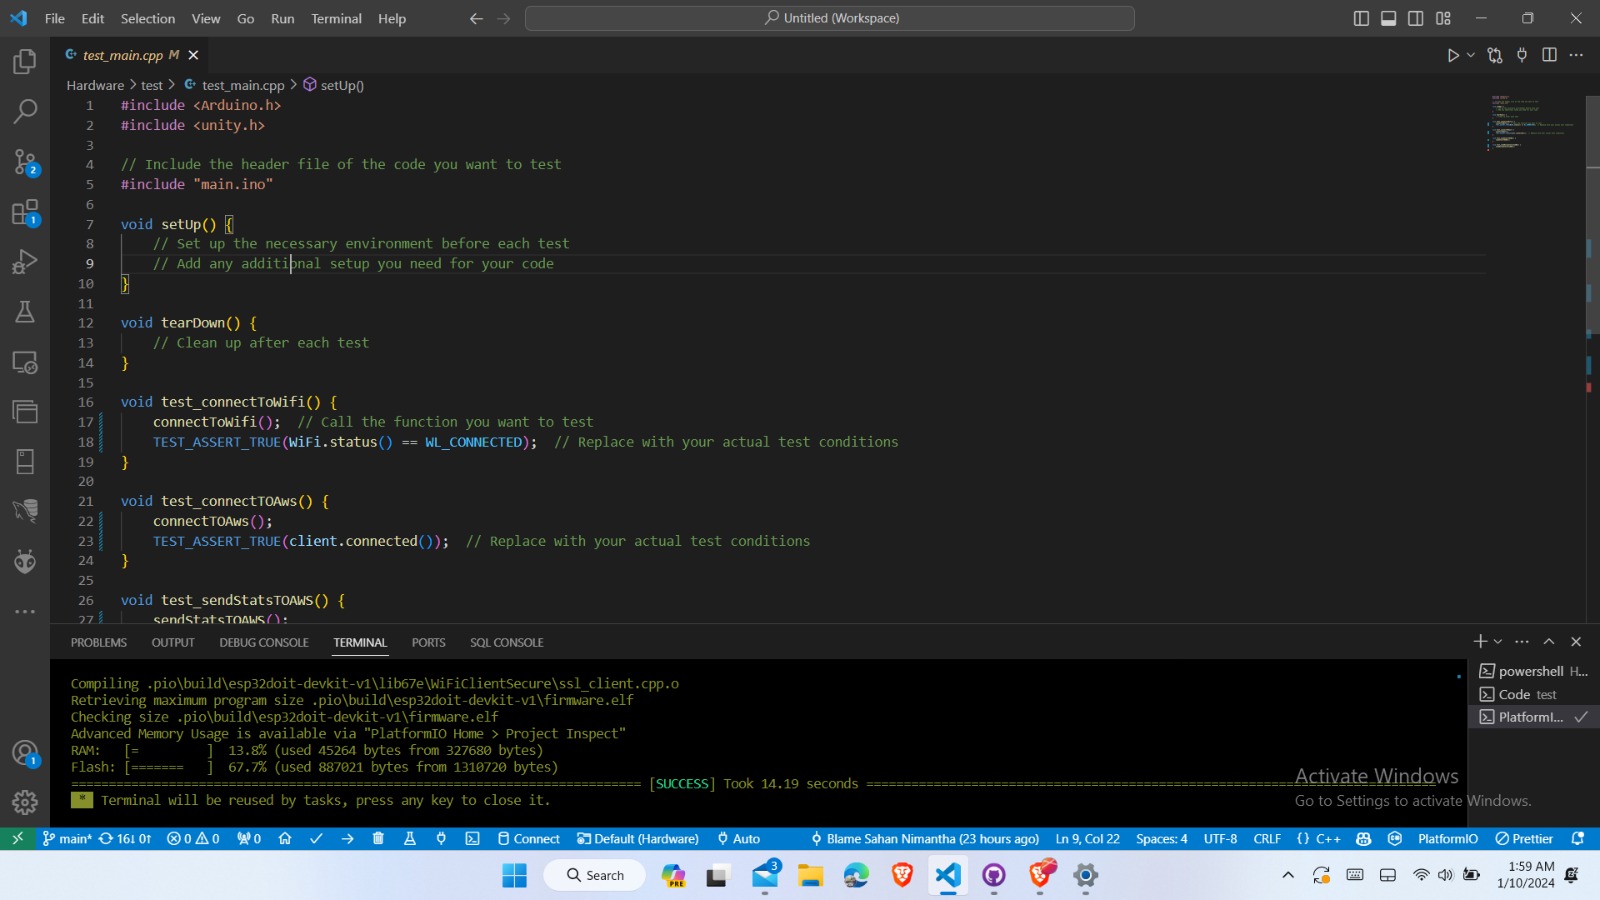Click setUp() in the breadcrumb path
Viewport: 1600px width, 900px height.
click(334, 85)
